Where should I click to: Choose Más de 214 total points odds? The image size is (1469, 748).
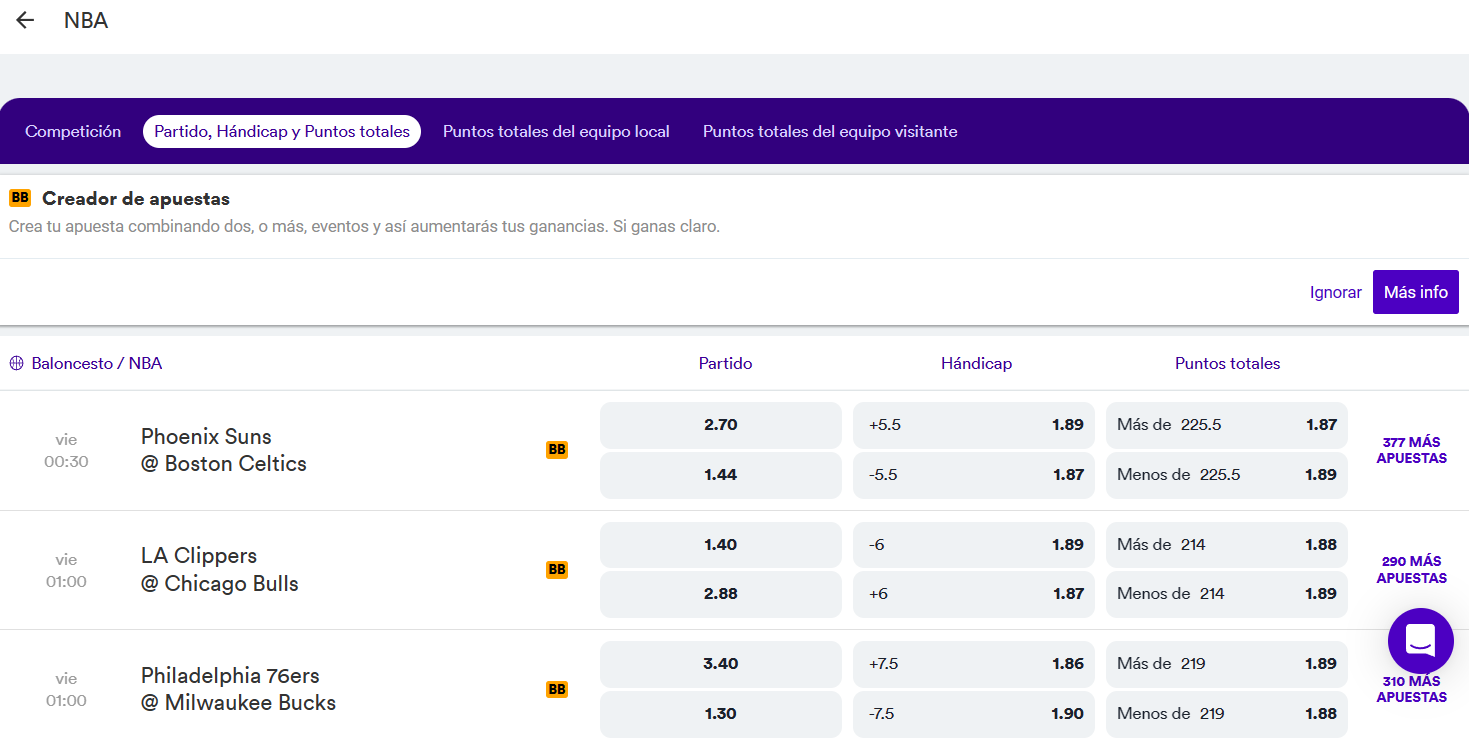tap(1226, 545)
